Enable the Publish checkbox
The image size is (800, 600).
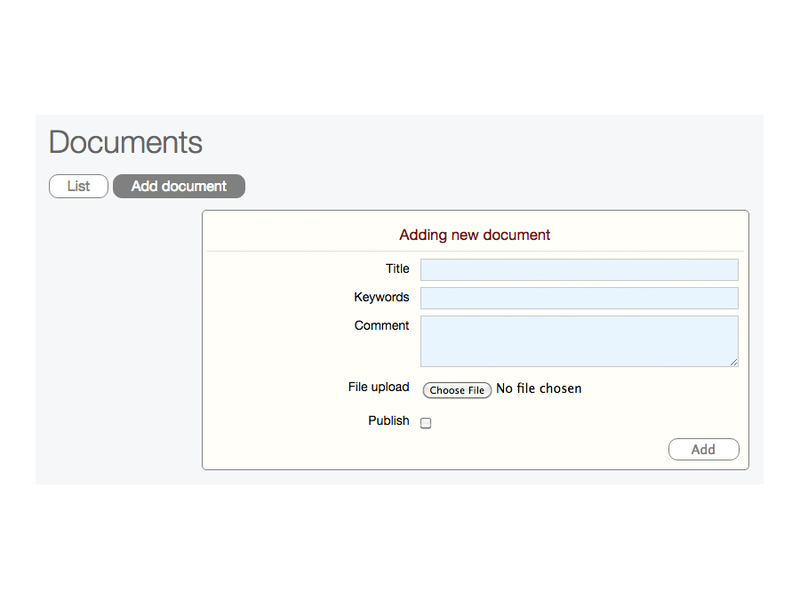(426, 423)
